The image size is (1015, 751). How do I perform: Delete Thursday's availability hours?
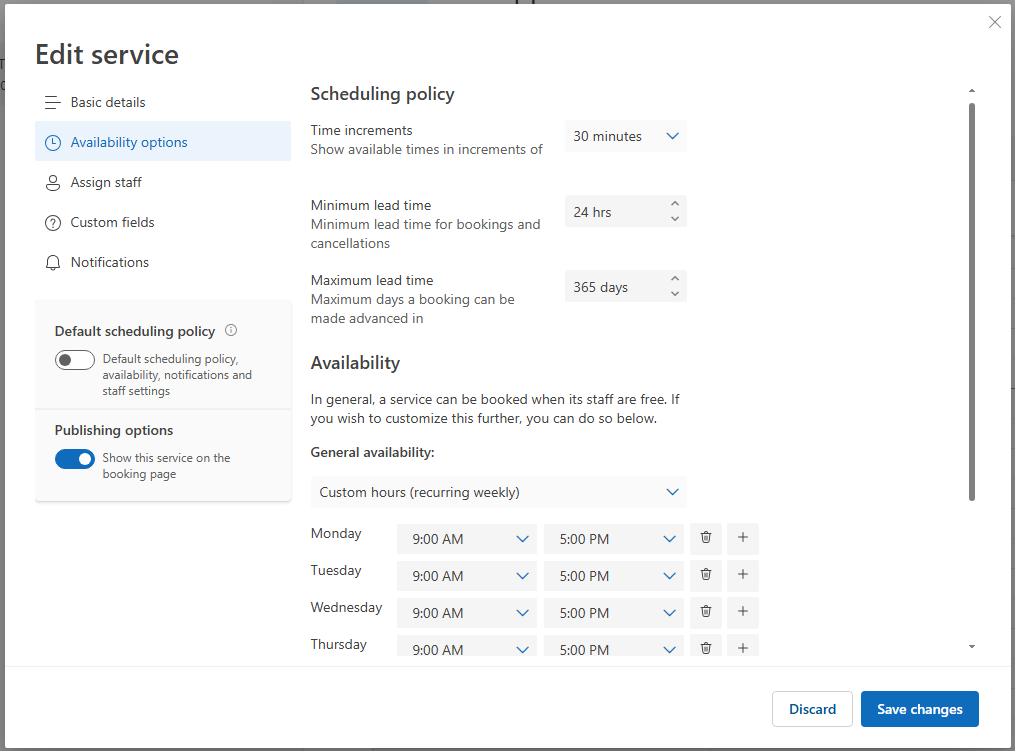pyautogui.click(x=706, y=648)
